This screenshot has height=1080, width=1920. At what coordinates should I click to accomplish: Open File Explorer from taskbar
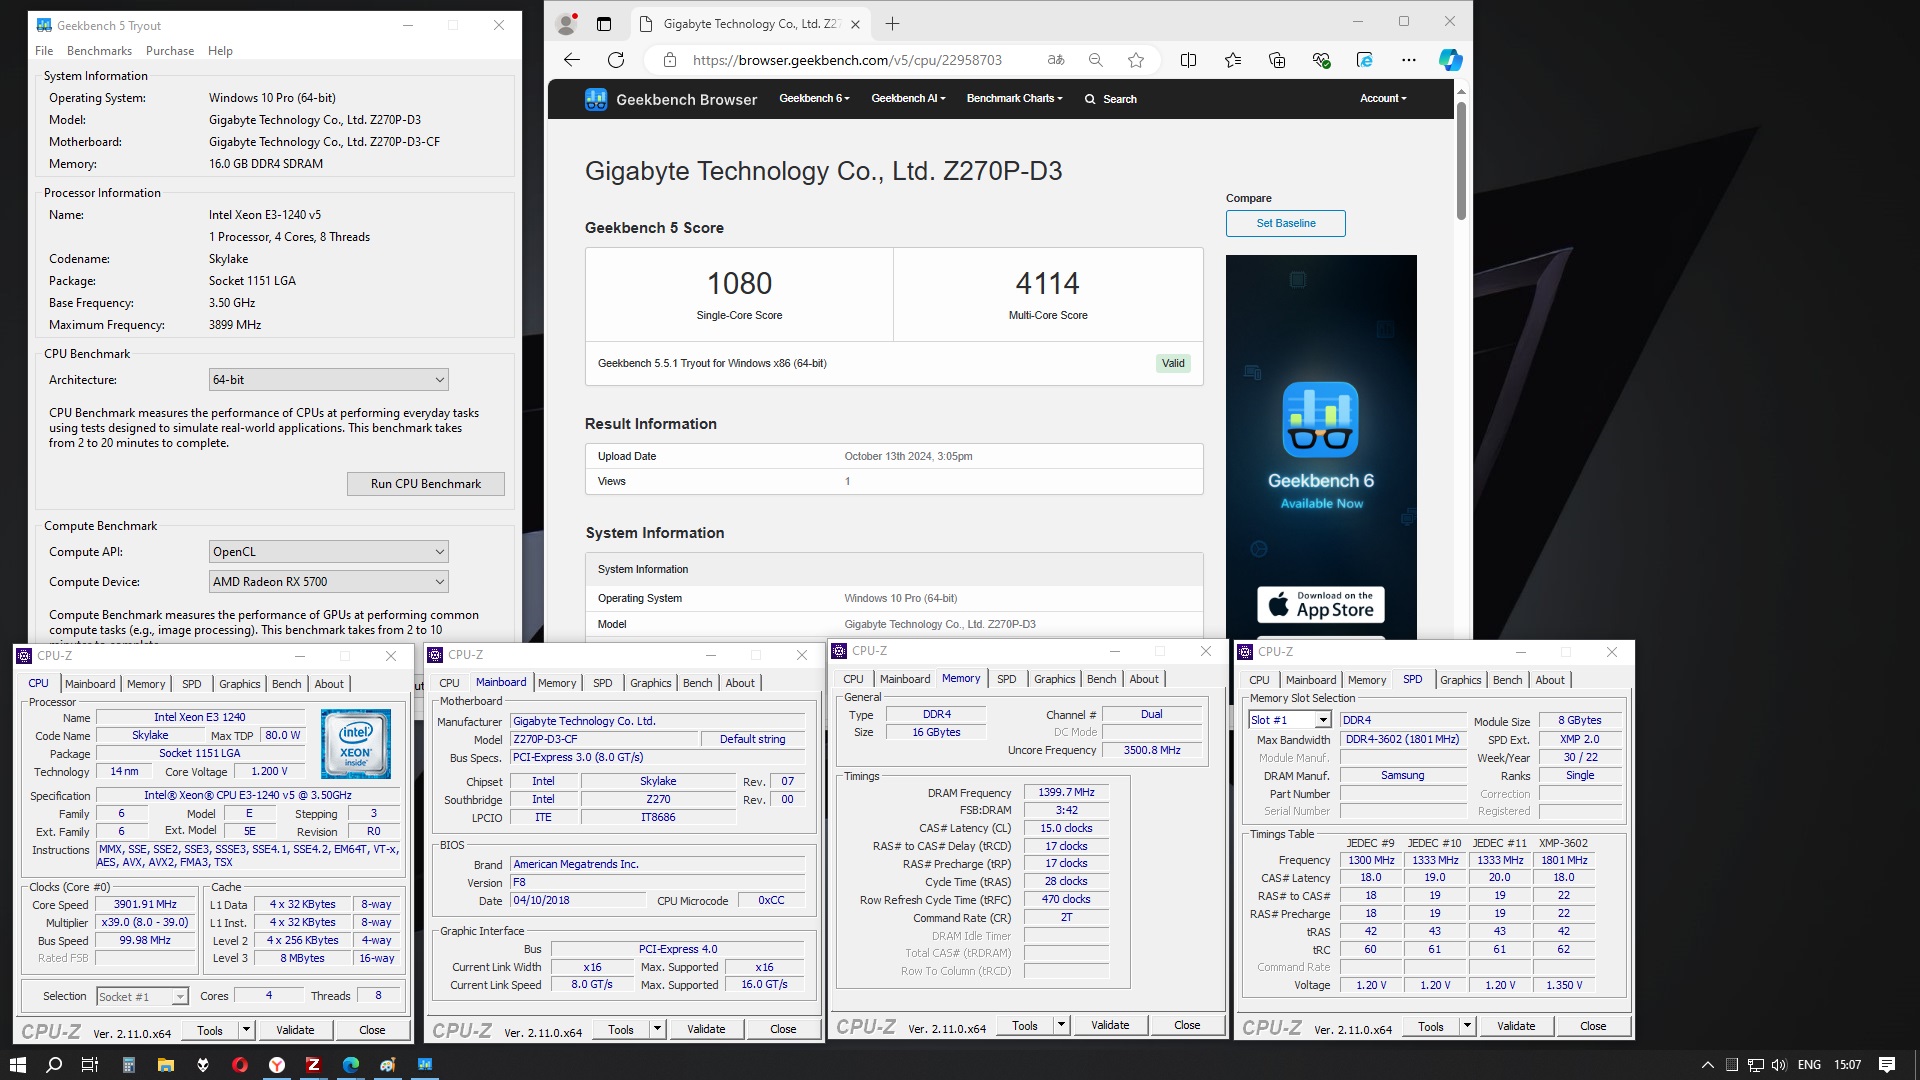tap(165, 1065)
